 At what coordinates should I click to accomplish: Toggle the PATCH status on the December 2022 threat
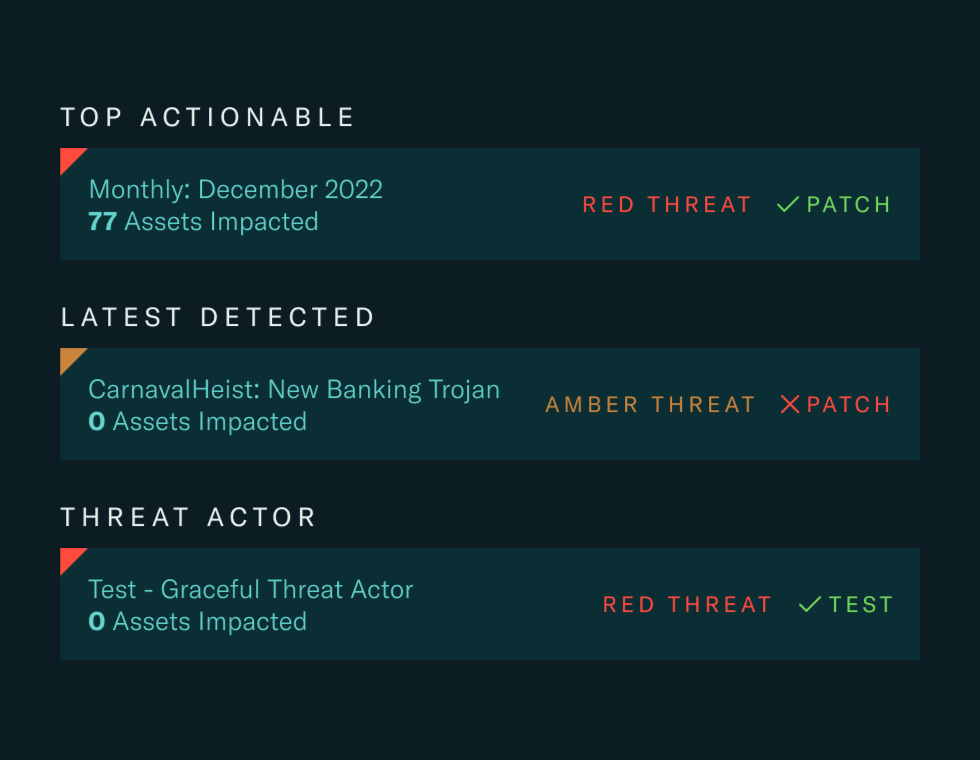point(833,204)
